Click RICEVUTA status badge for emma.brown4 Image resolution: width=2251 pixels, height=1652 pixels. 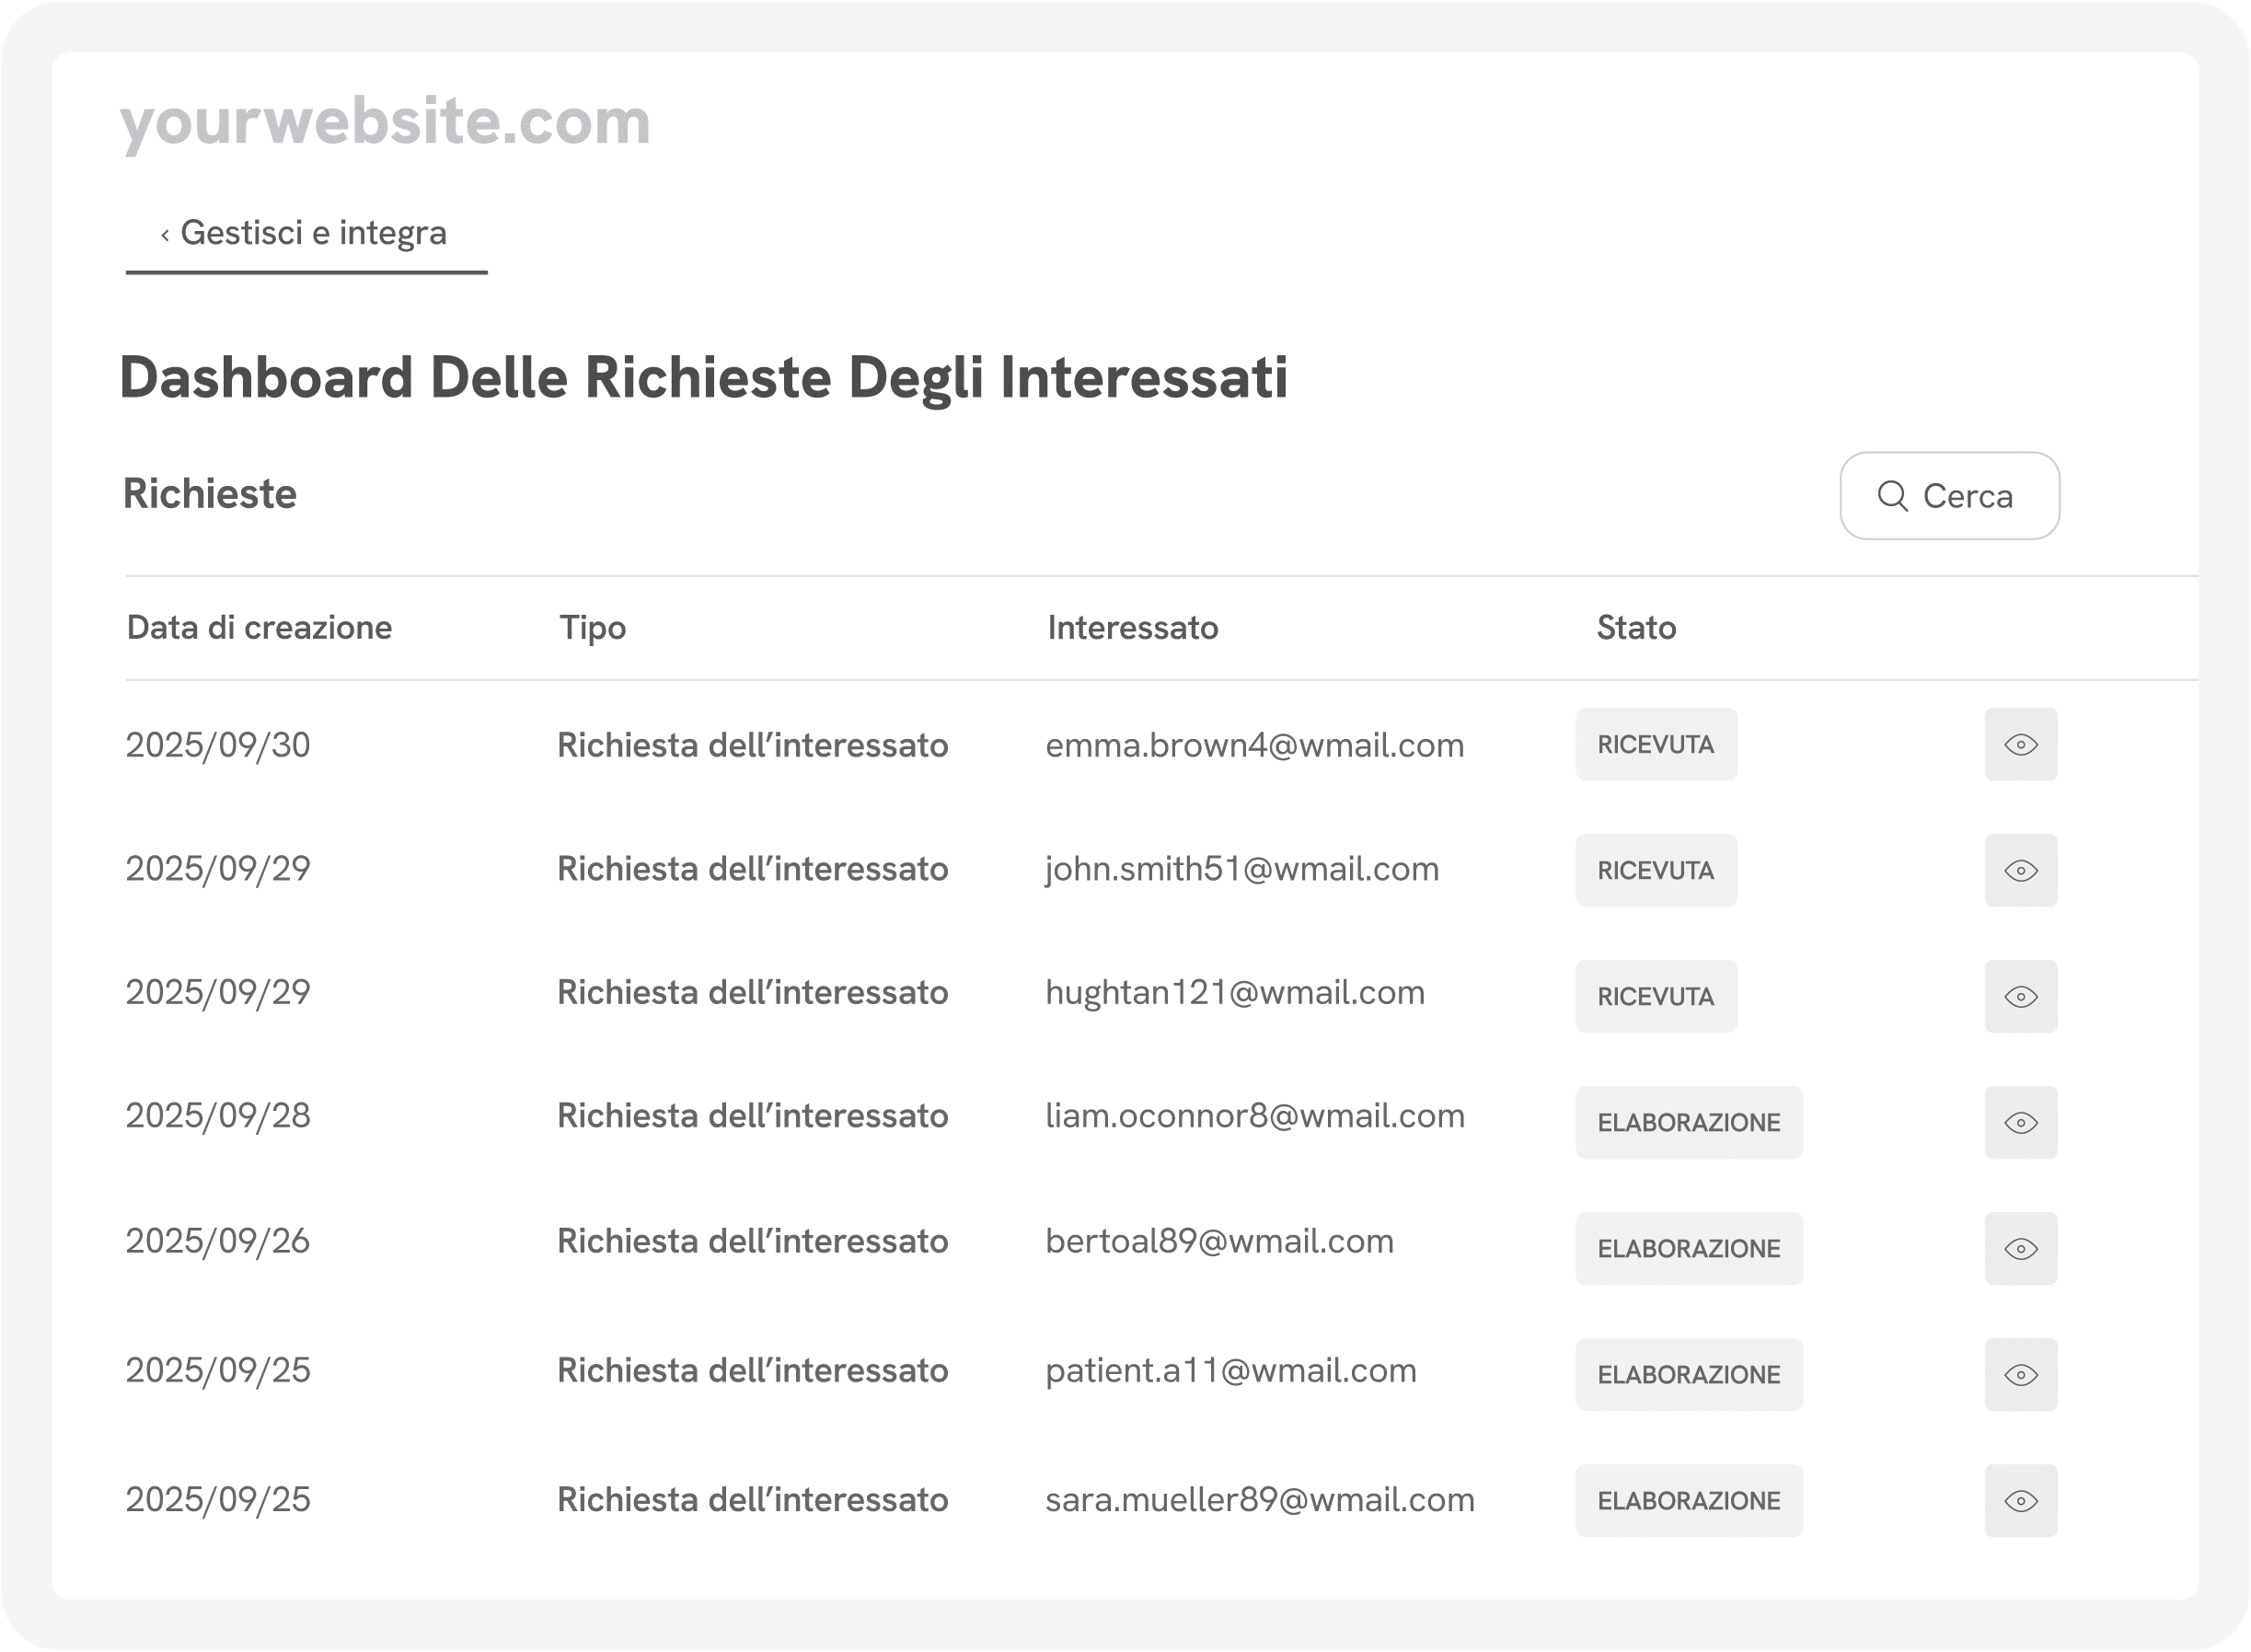click(x=1656, y=745)
